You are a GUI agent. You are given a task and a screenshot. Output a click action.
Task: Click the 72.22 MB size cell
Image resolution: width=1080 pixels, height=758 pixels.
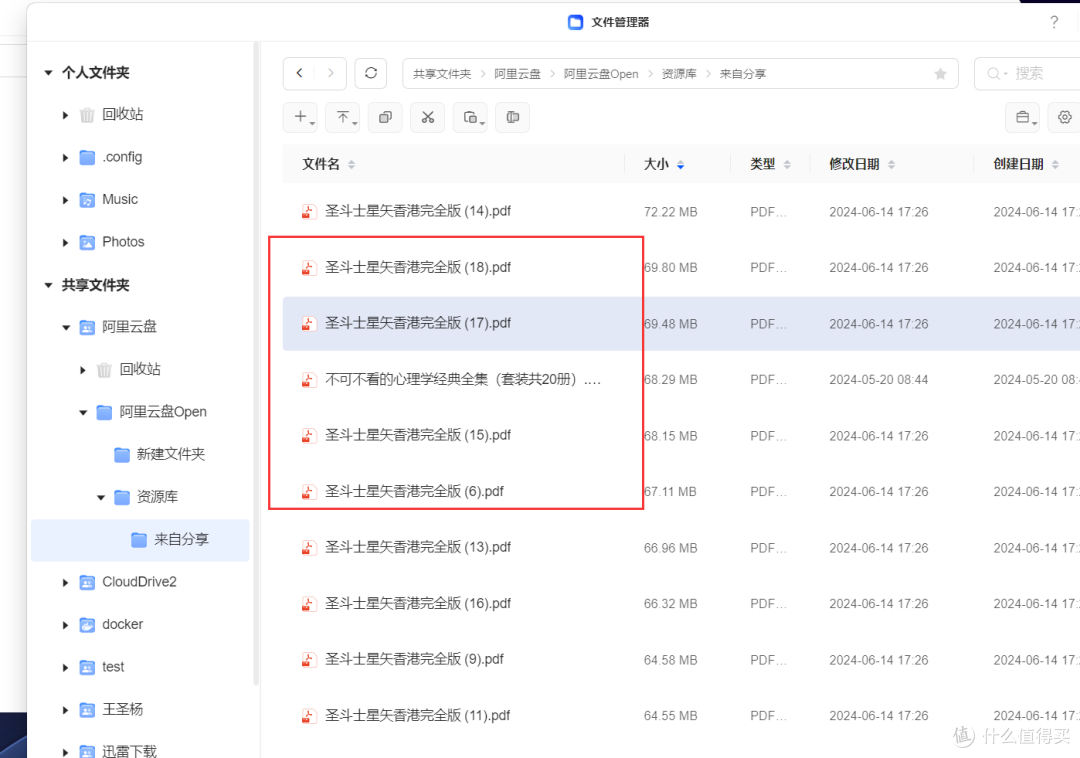click(x=670, y=212)
